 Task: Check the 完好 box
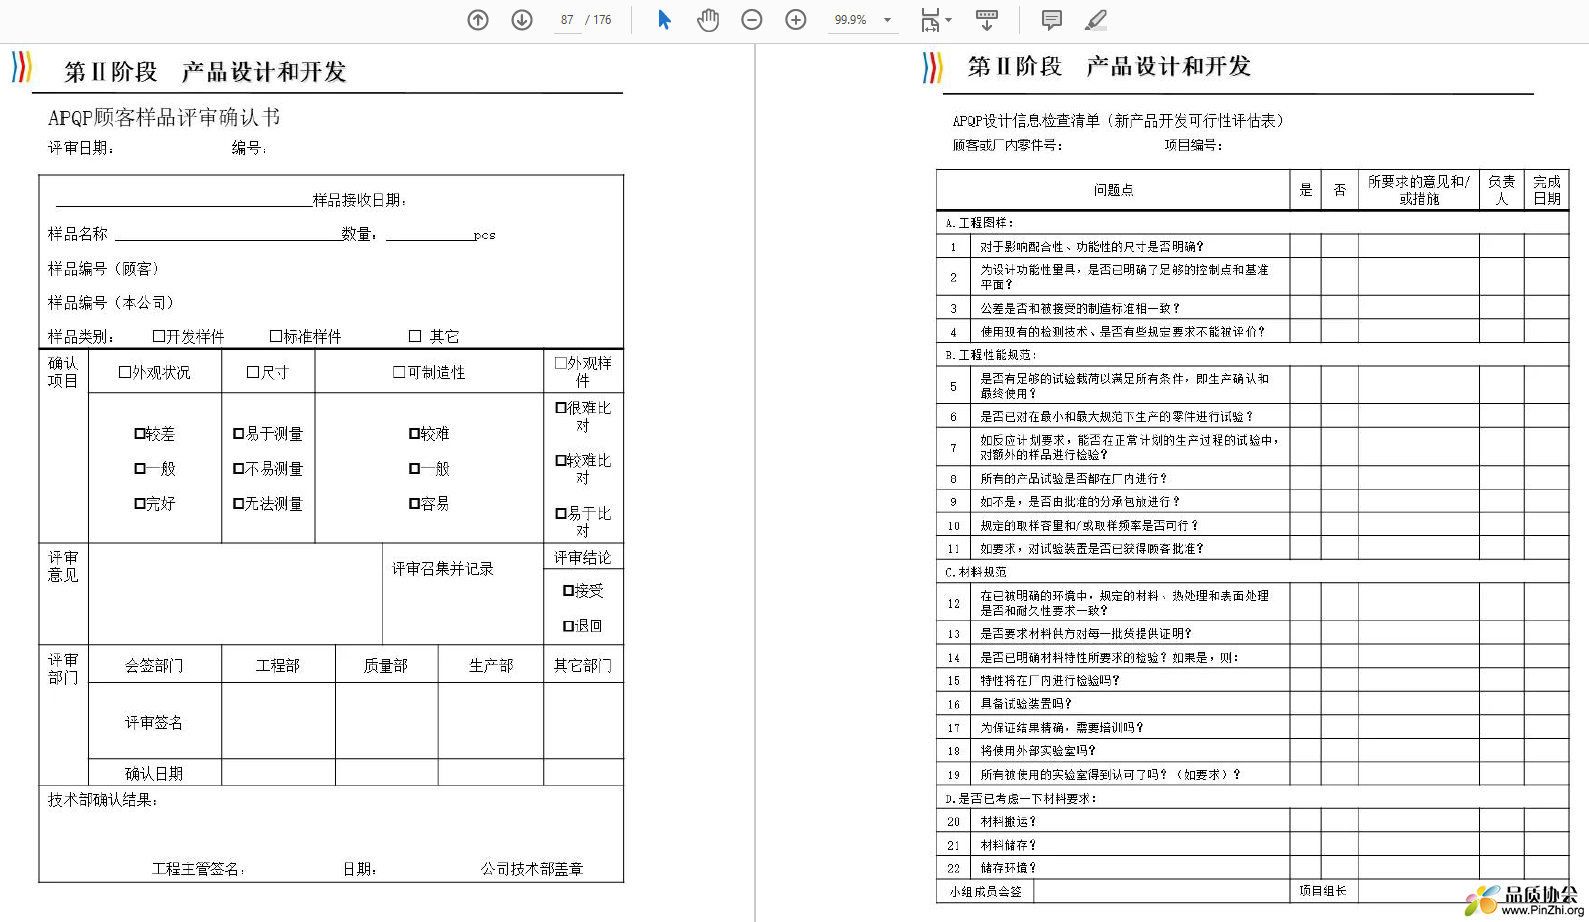pyautogui.click(x=140, y=504)
